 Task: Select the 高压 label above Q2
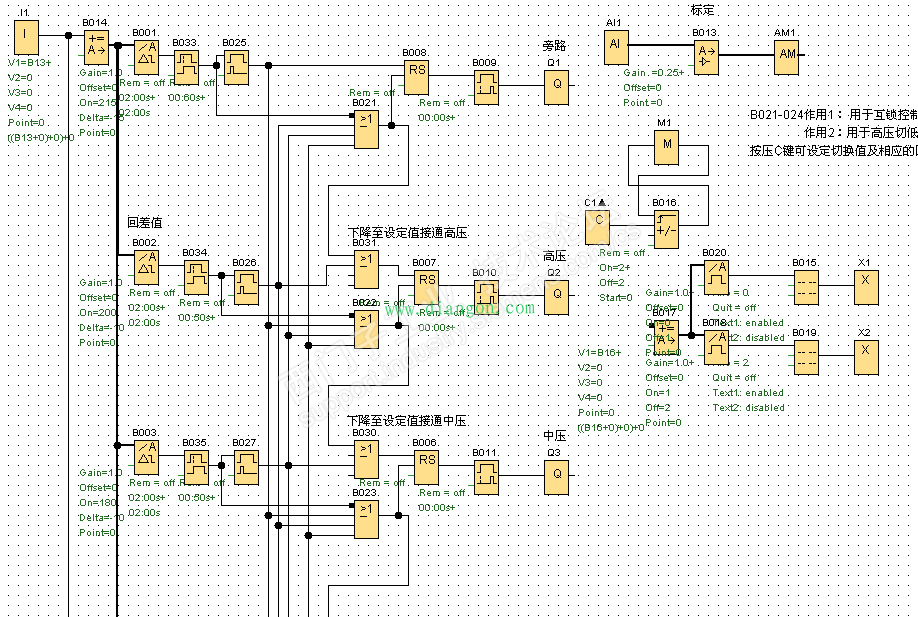(x=554, y=256)
